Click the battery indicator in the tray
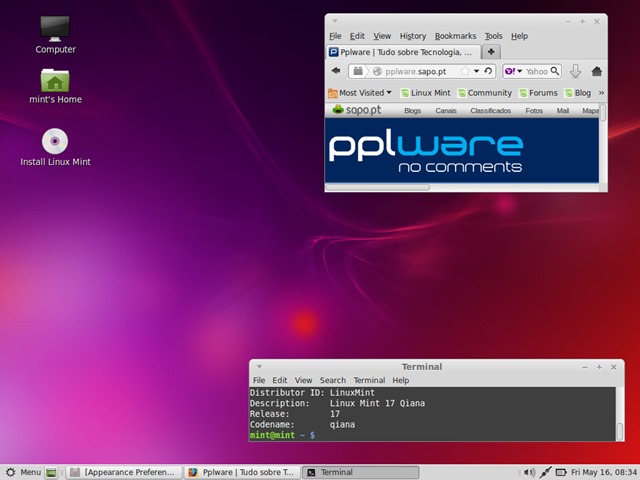The width and height of the screenshot is (640, 480). pyautogui.click(x=561, y=472)
